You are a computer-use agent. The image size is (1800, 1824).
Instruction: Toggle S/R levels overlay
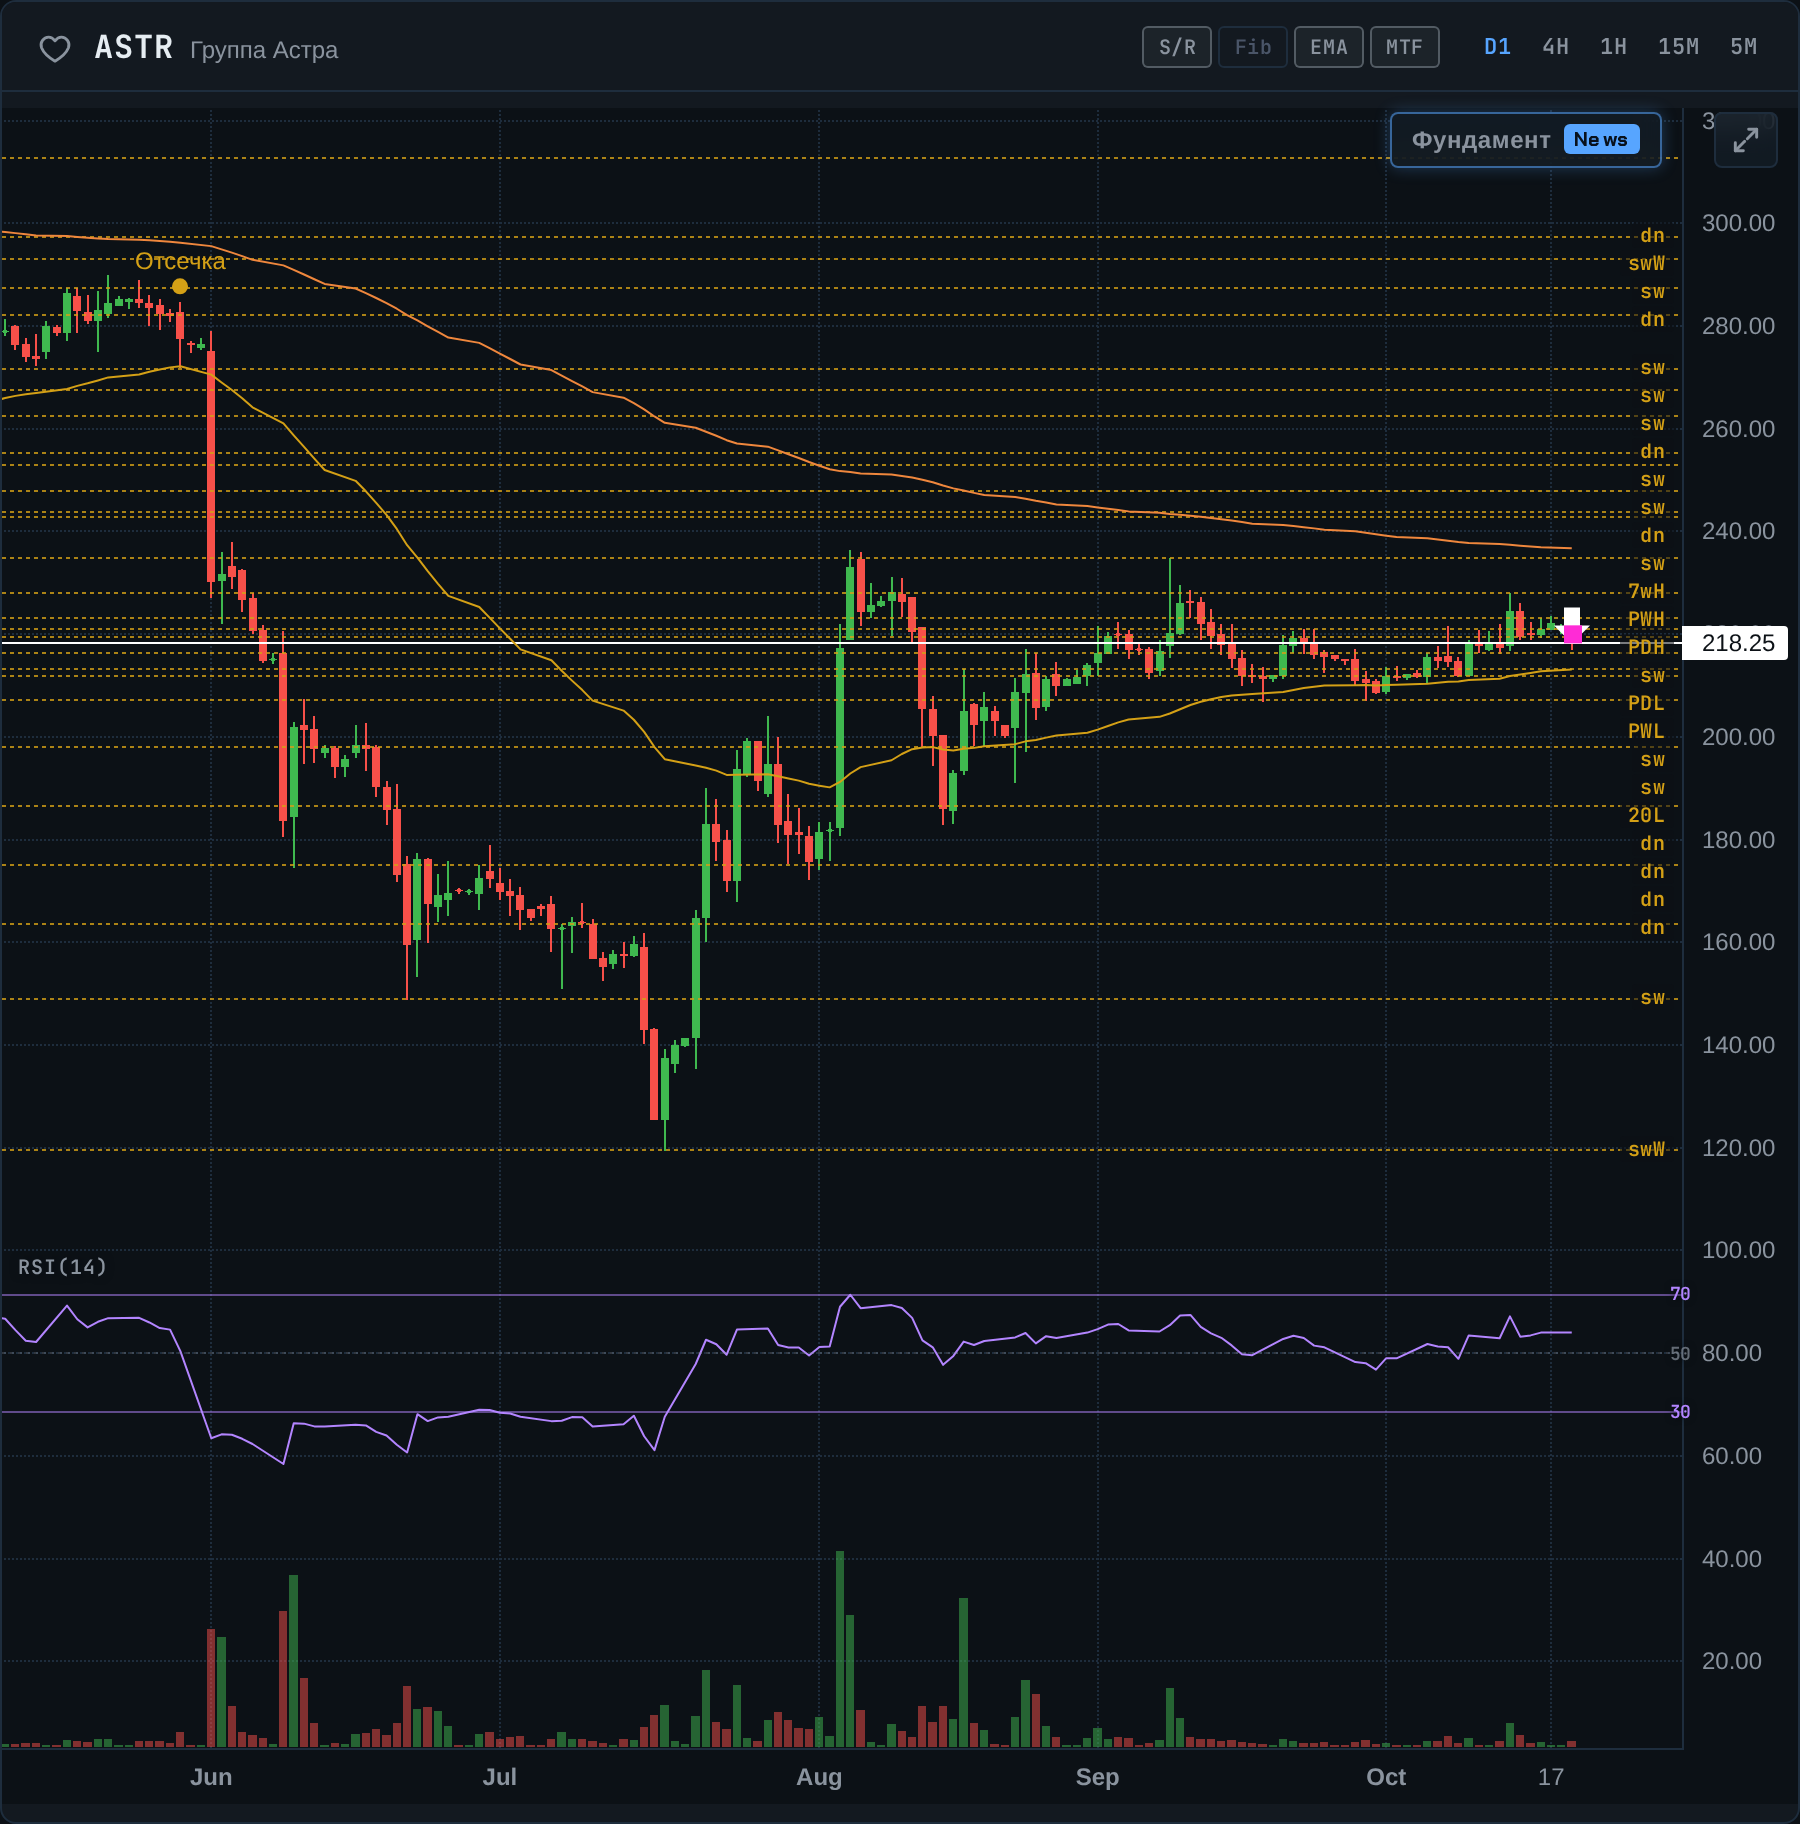pyautogui.click(x=1177, y=47)
